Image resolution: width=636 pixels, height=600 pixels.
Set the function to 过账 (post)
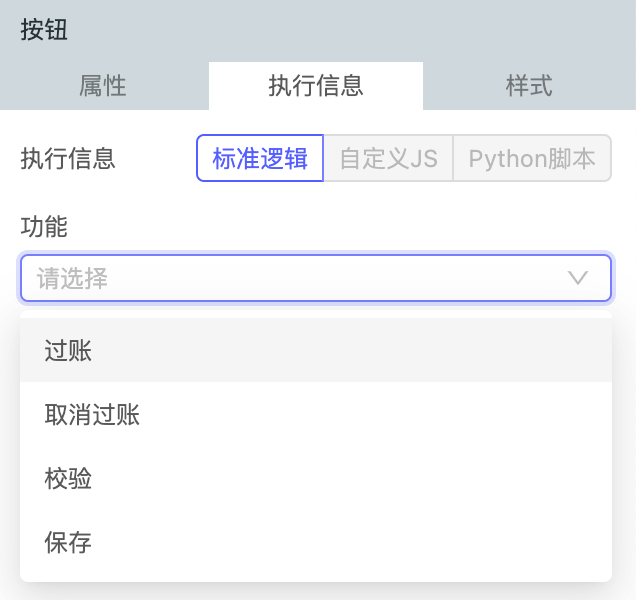pyautogui.click(x=69, y=350)
